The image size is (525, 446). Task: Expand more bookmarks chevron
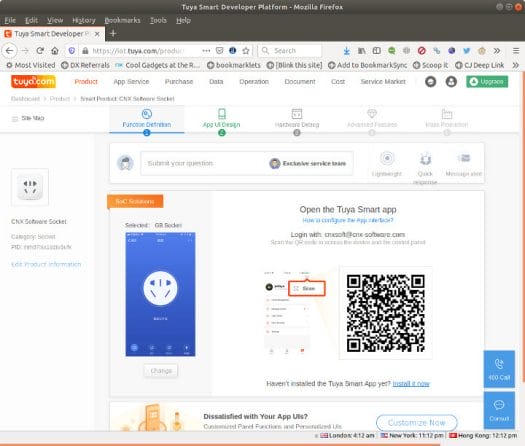pos(516,65)
